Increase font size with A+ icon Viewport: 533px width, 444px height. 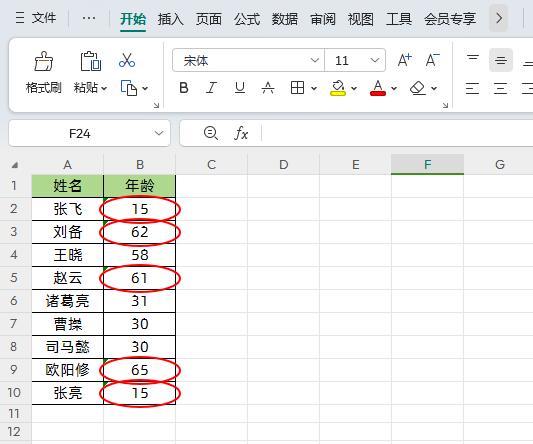point(405,60)
